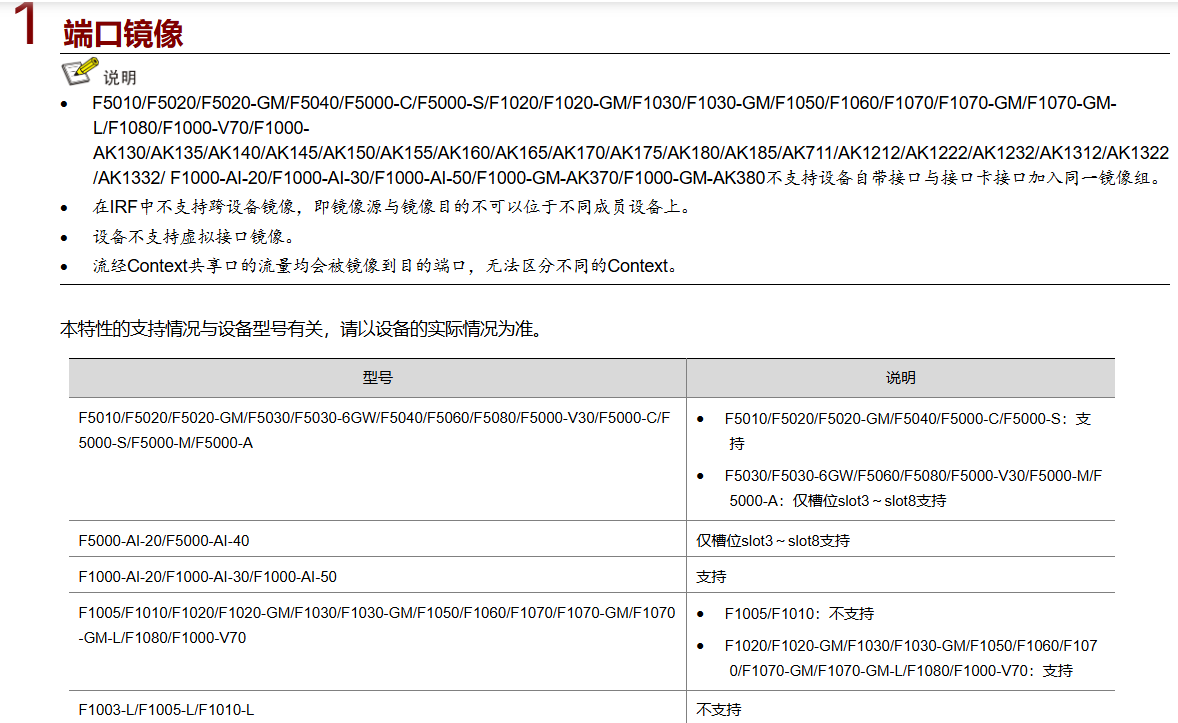
Task: Click the 说明 note label
Action: 119,77
